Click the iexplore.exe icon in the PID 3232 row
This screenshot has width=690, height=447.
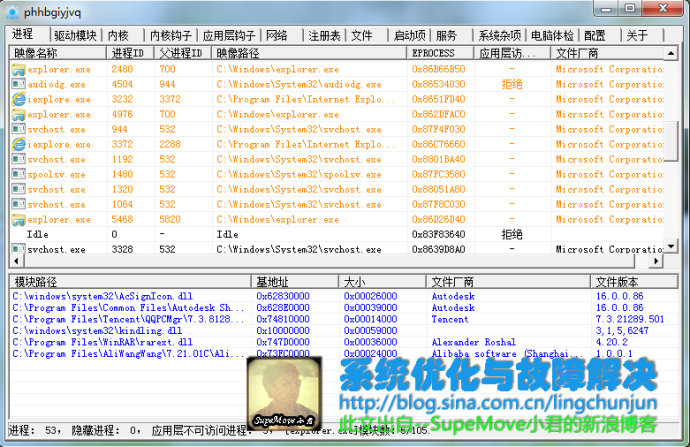[18, 99]
